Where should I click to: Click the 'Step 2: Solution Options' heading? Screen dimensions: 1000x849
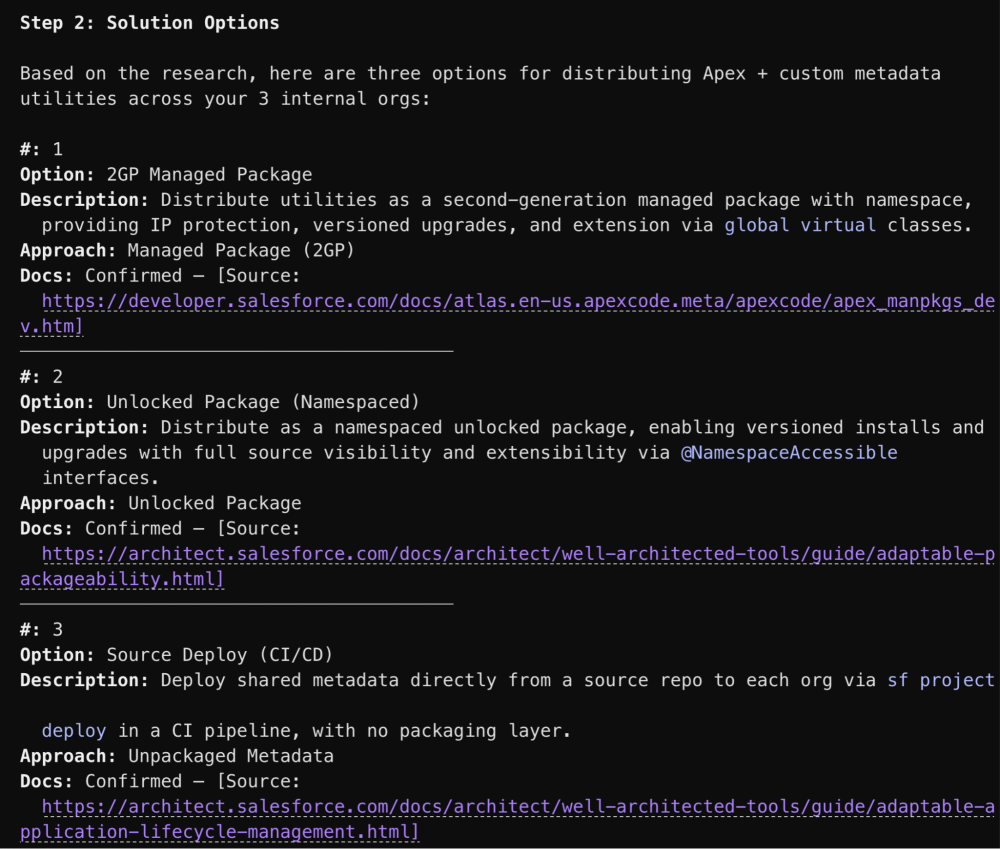(149, 23)
